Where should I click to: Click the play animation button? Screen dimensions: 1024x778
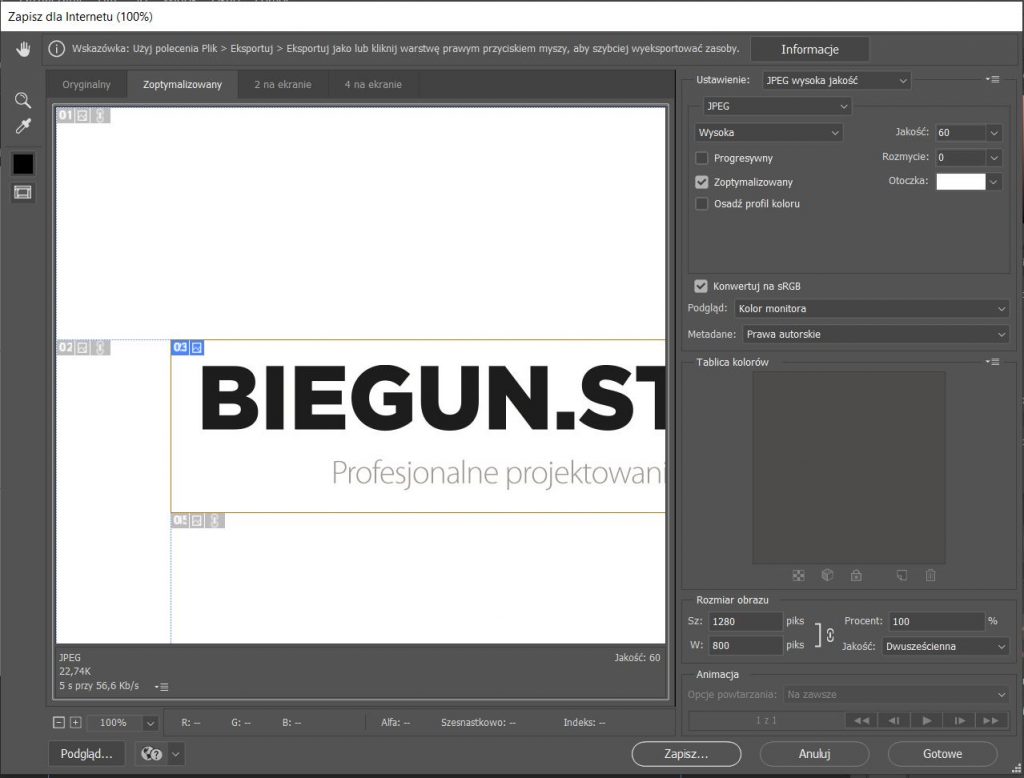(x=927, y=721)
